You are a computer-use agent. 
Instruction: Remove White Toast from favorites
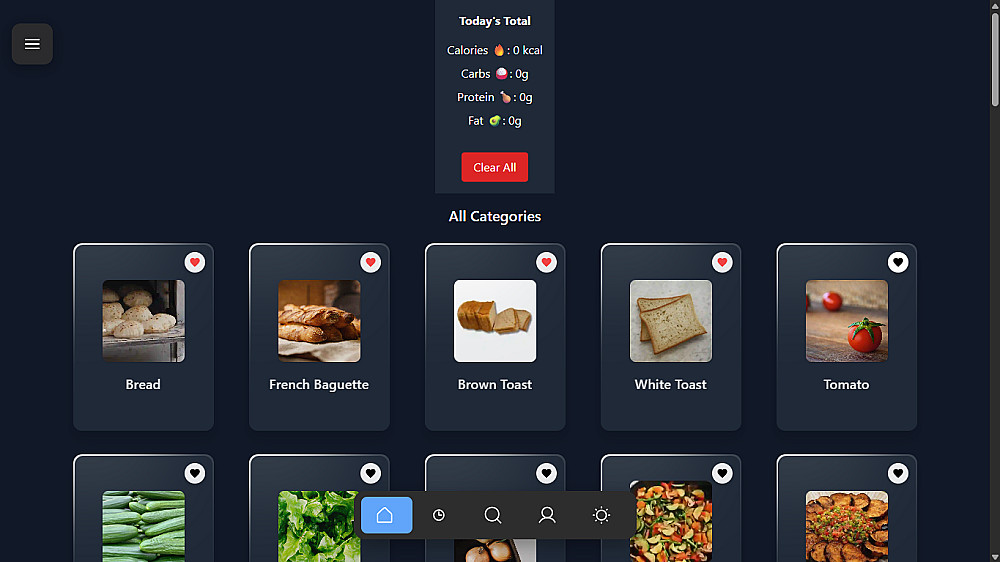click(722, 262)
